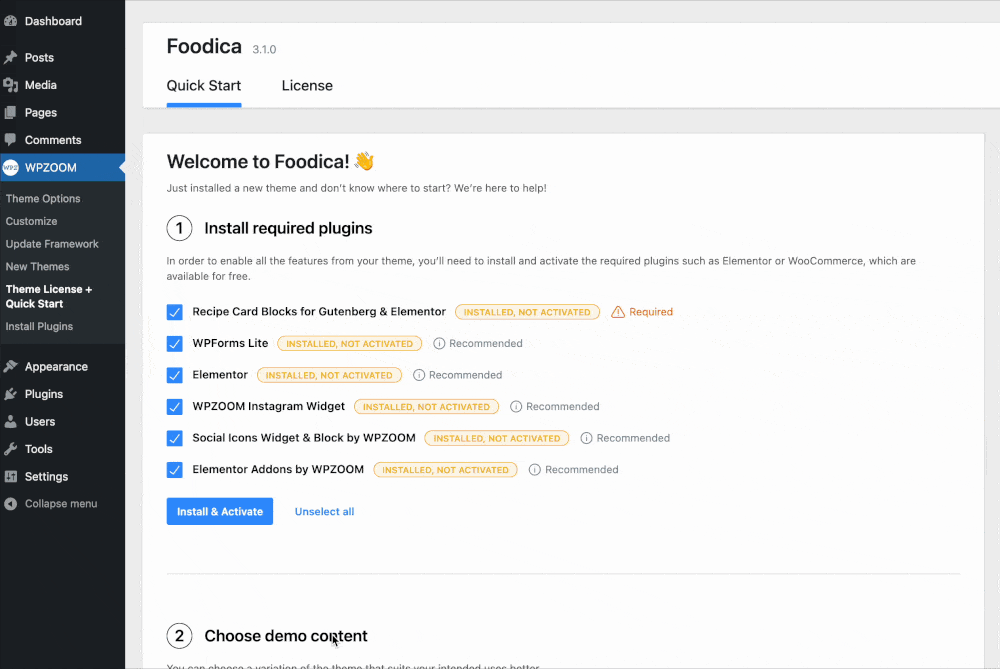Open the Users menu link
1000x669 pixels.
(40, 422)
